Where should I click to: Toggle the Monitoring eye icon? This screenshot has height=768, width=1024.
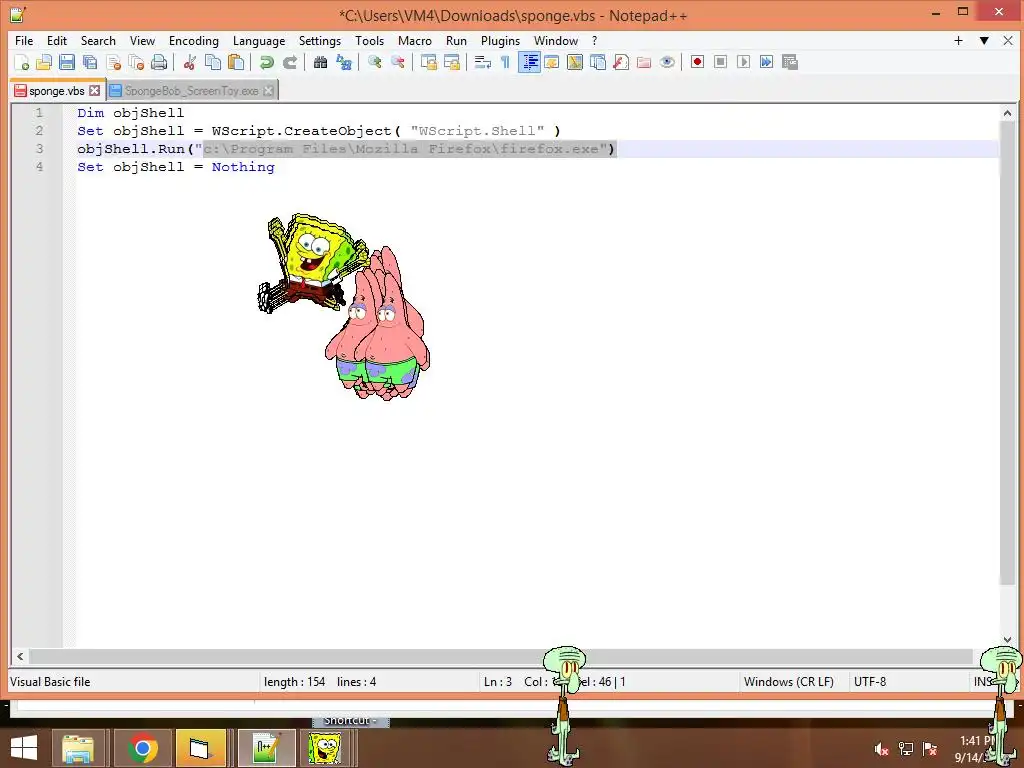click(667, 62)
